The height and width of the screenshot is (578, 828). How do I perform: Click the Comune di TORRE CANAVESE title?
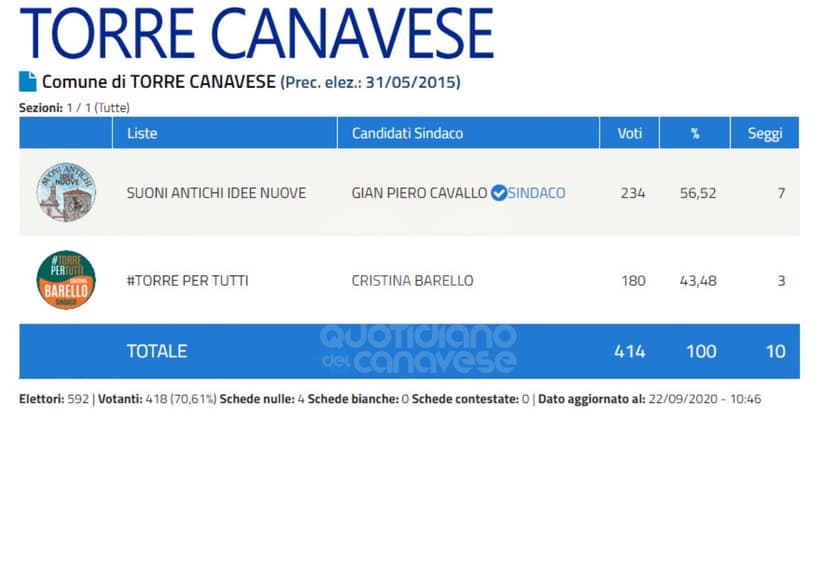[158, 82]
